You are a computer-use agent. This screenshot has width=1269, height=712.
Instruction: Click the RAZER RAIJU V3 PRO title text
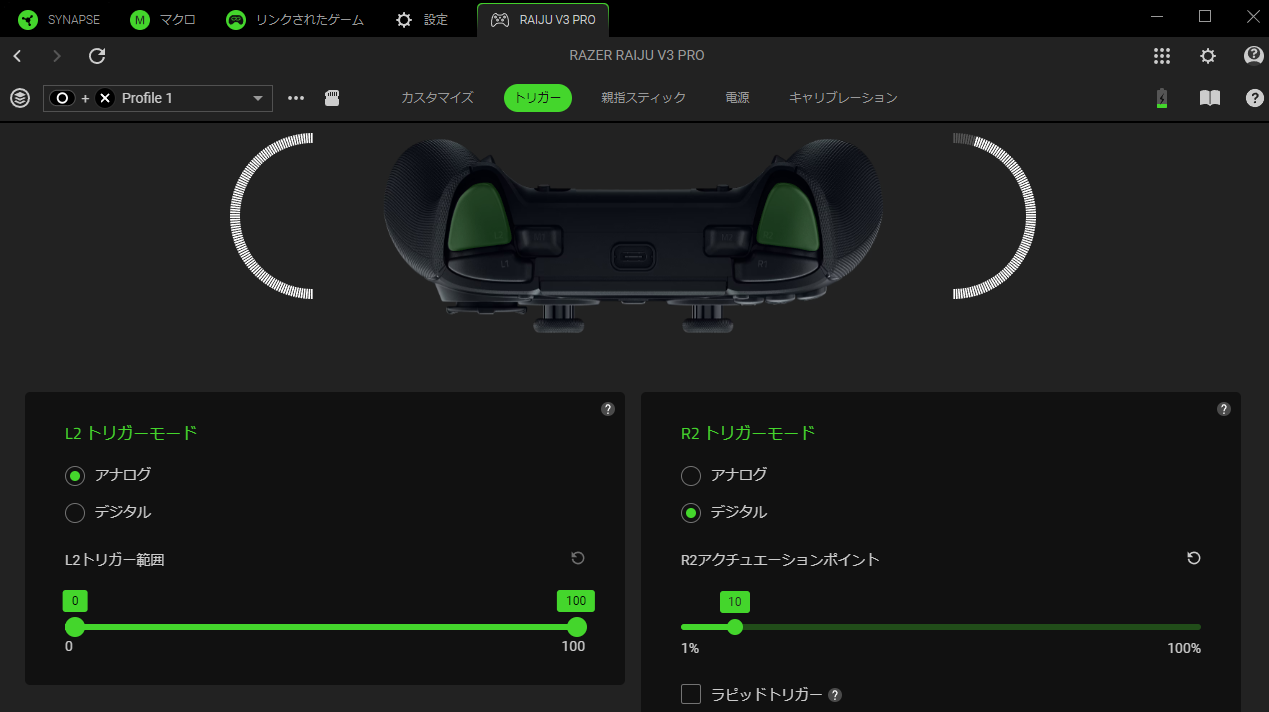click(x=637, y=55)
